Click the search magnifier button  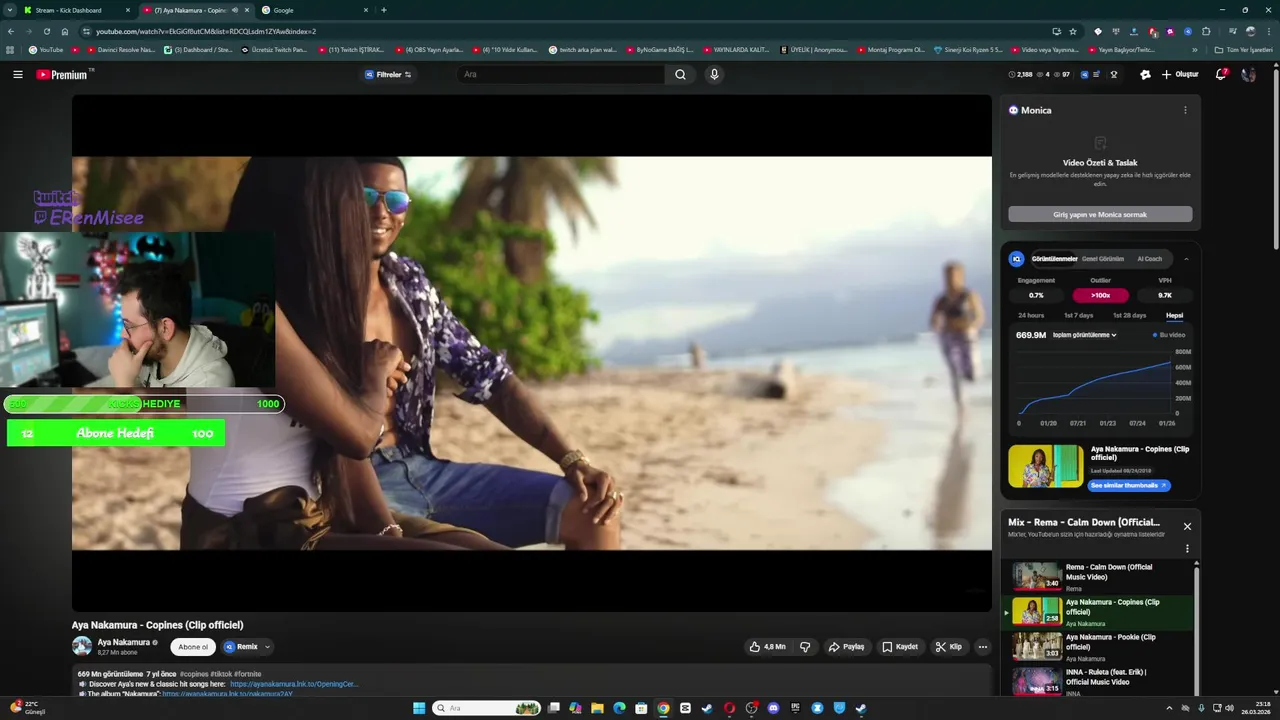(681, 75)
